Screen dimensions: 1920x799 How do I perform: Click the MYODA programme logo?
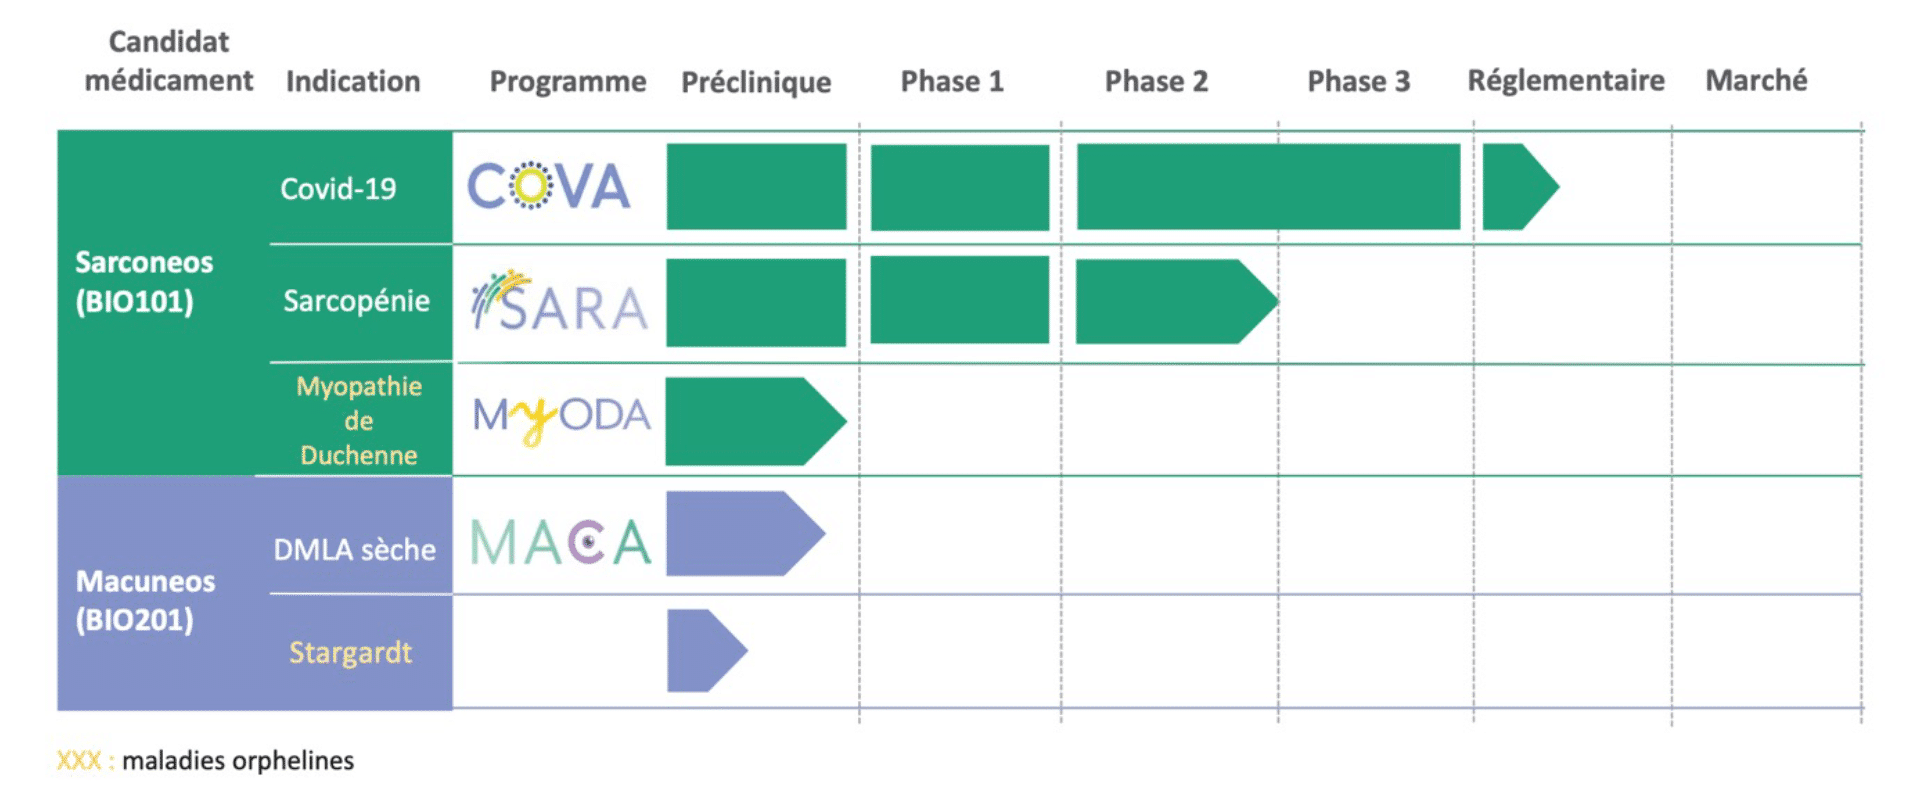click(562, 418)
